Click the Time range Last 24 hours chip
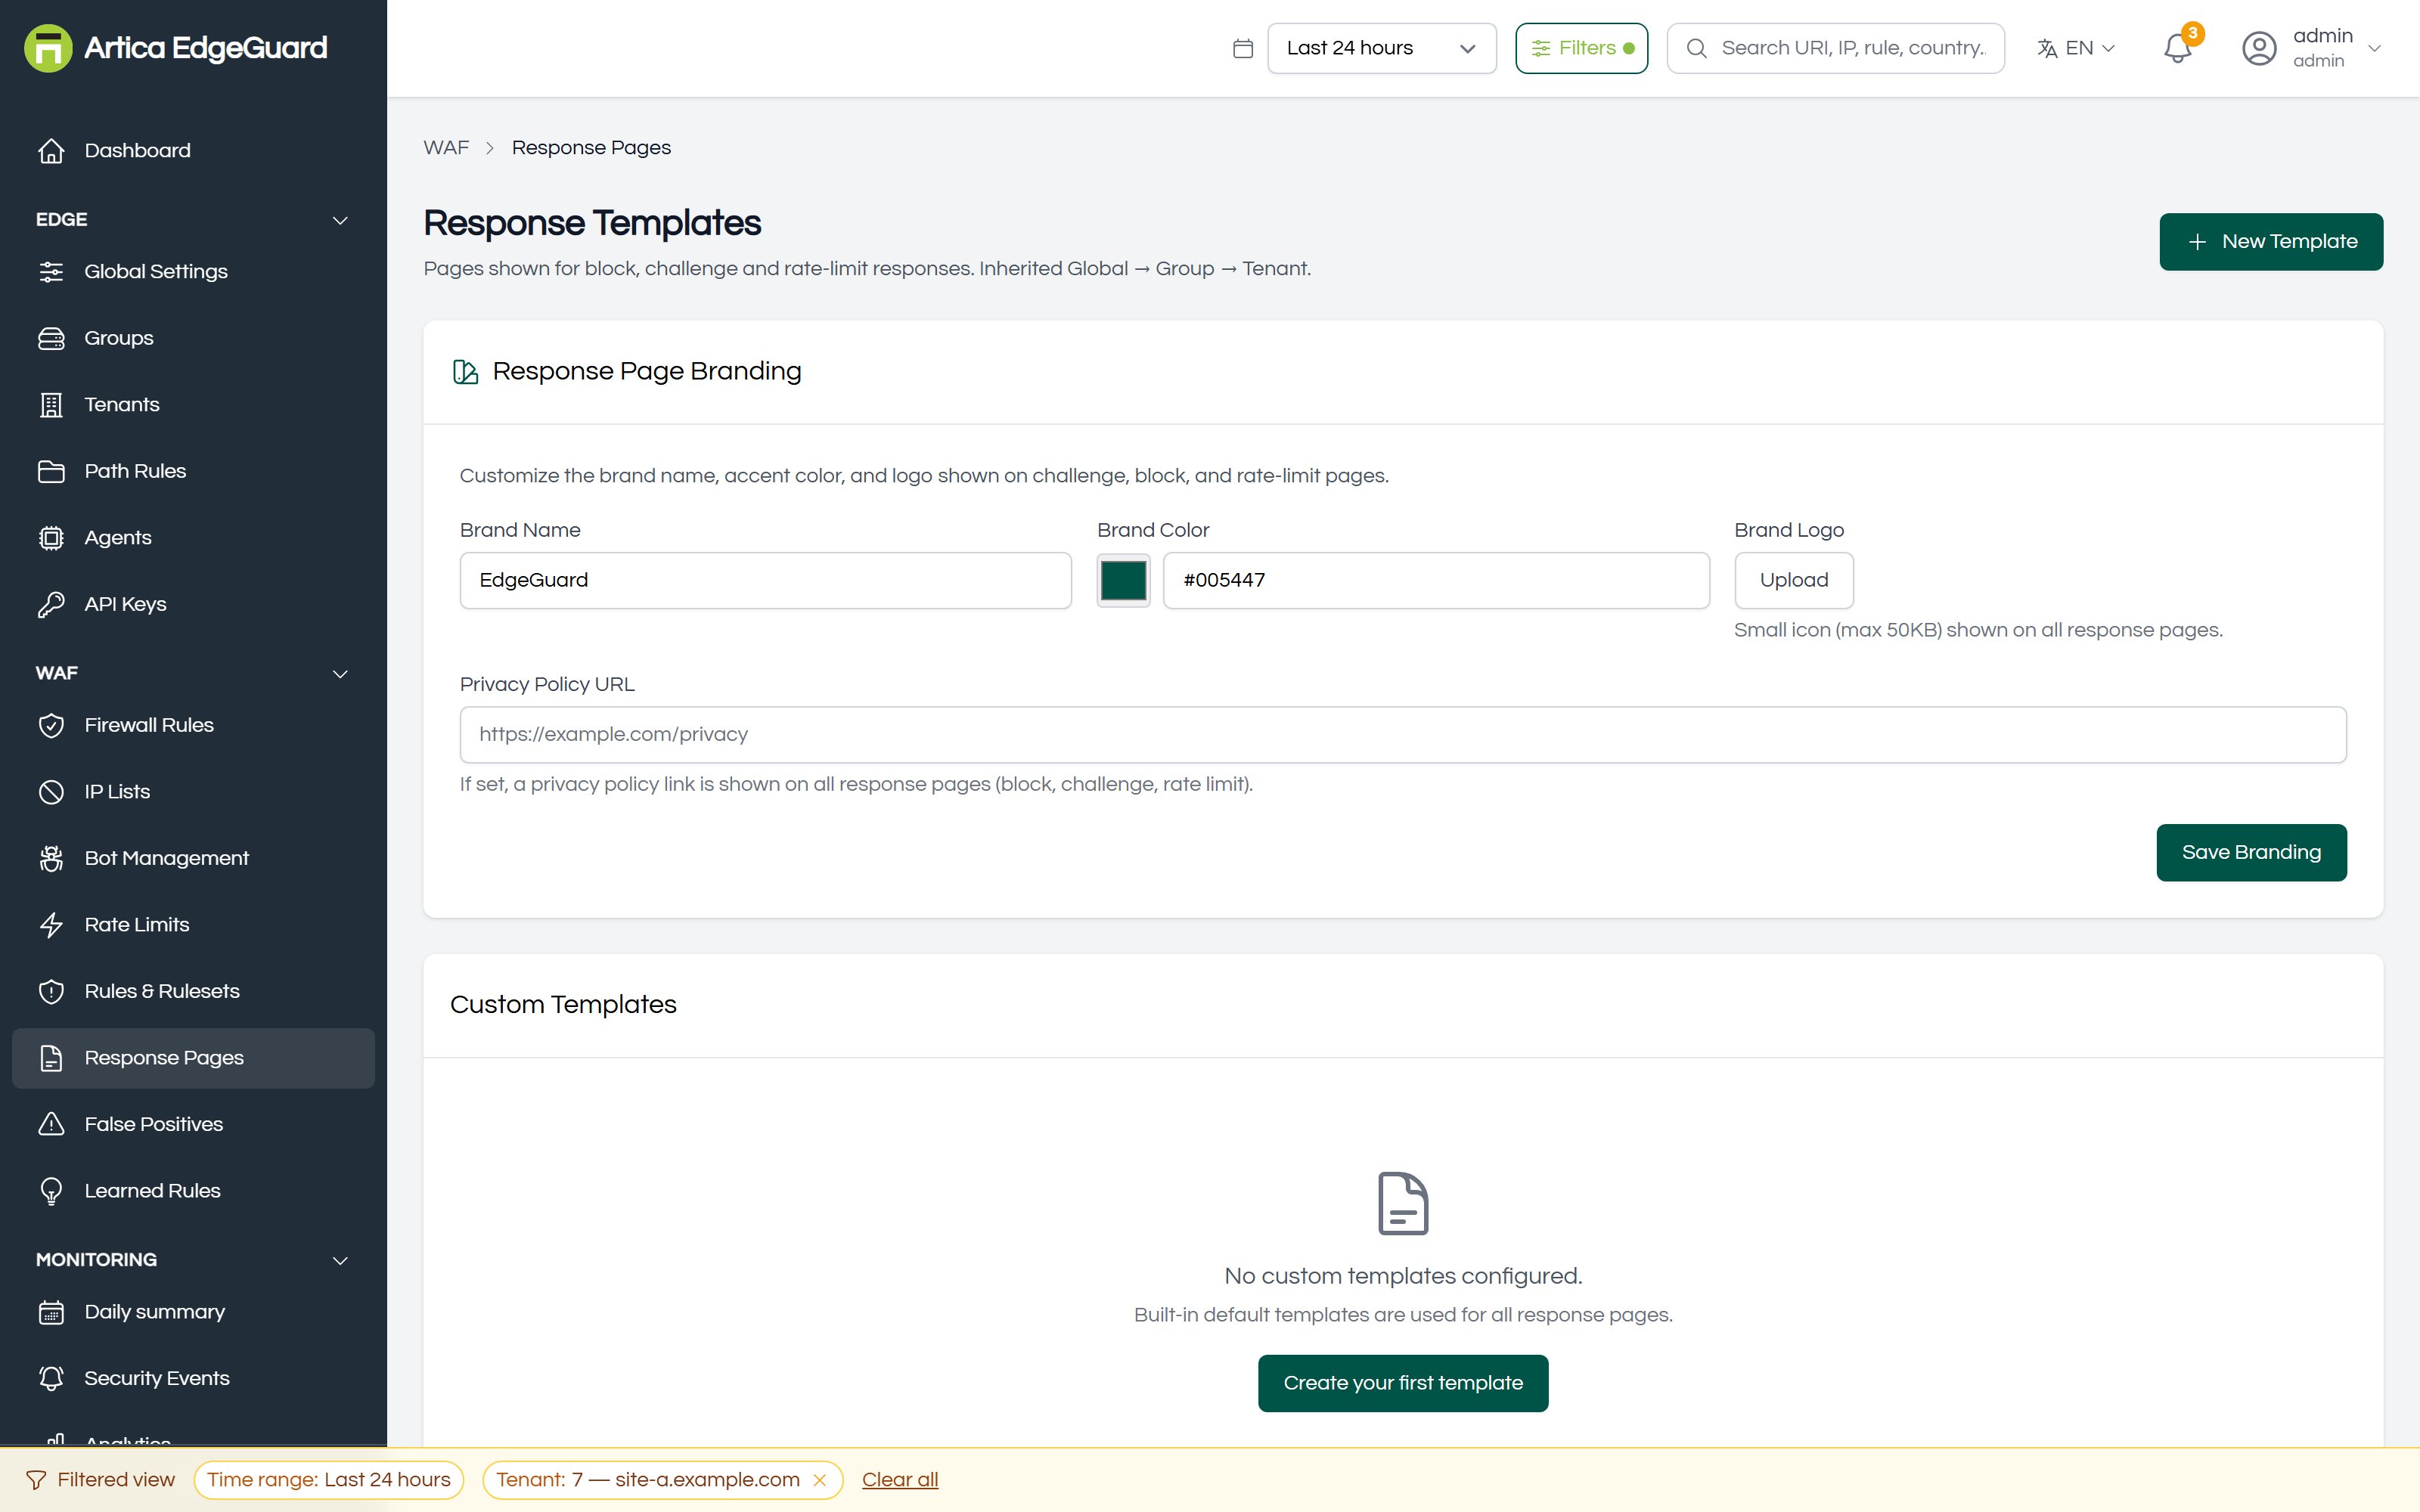2420x1512 pixels. pyautogui.click(x=329, y=1480)
